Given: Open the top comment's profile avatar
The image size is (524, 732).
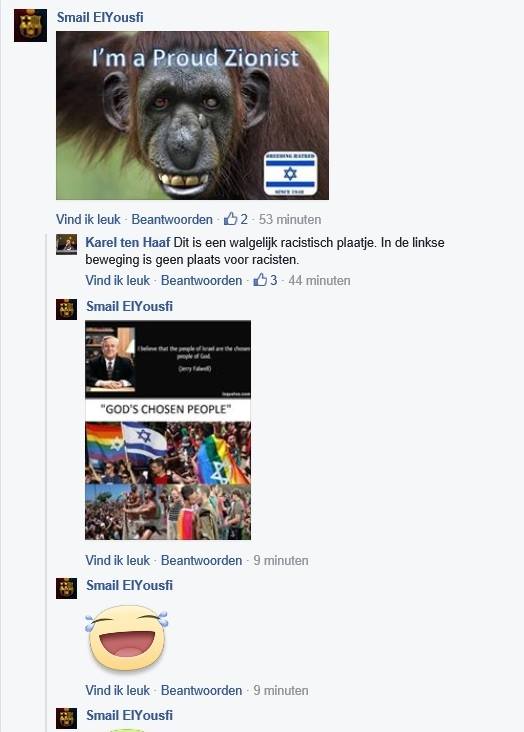Looking at the screenshot, I should [x=30, y=25].
